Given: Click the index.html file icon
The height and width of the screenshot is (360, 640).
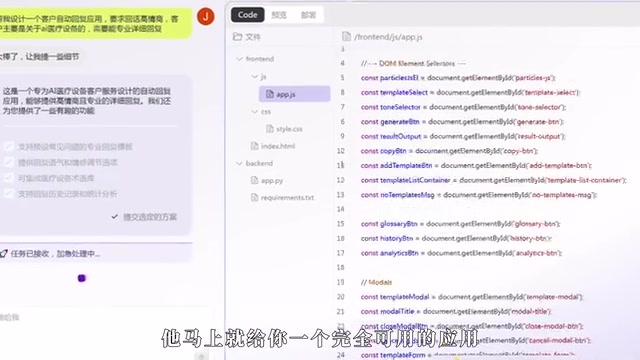Looking at the screenshot, I should [x=254, y=146].
